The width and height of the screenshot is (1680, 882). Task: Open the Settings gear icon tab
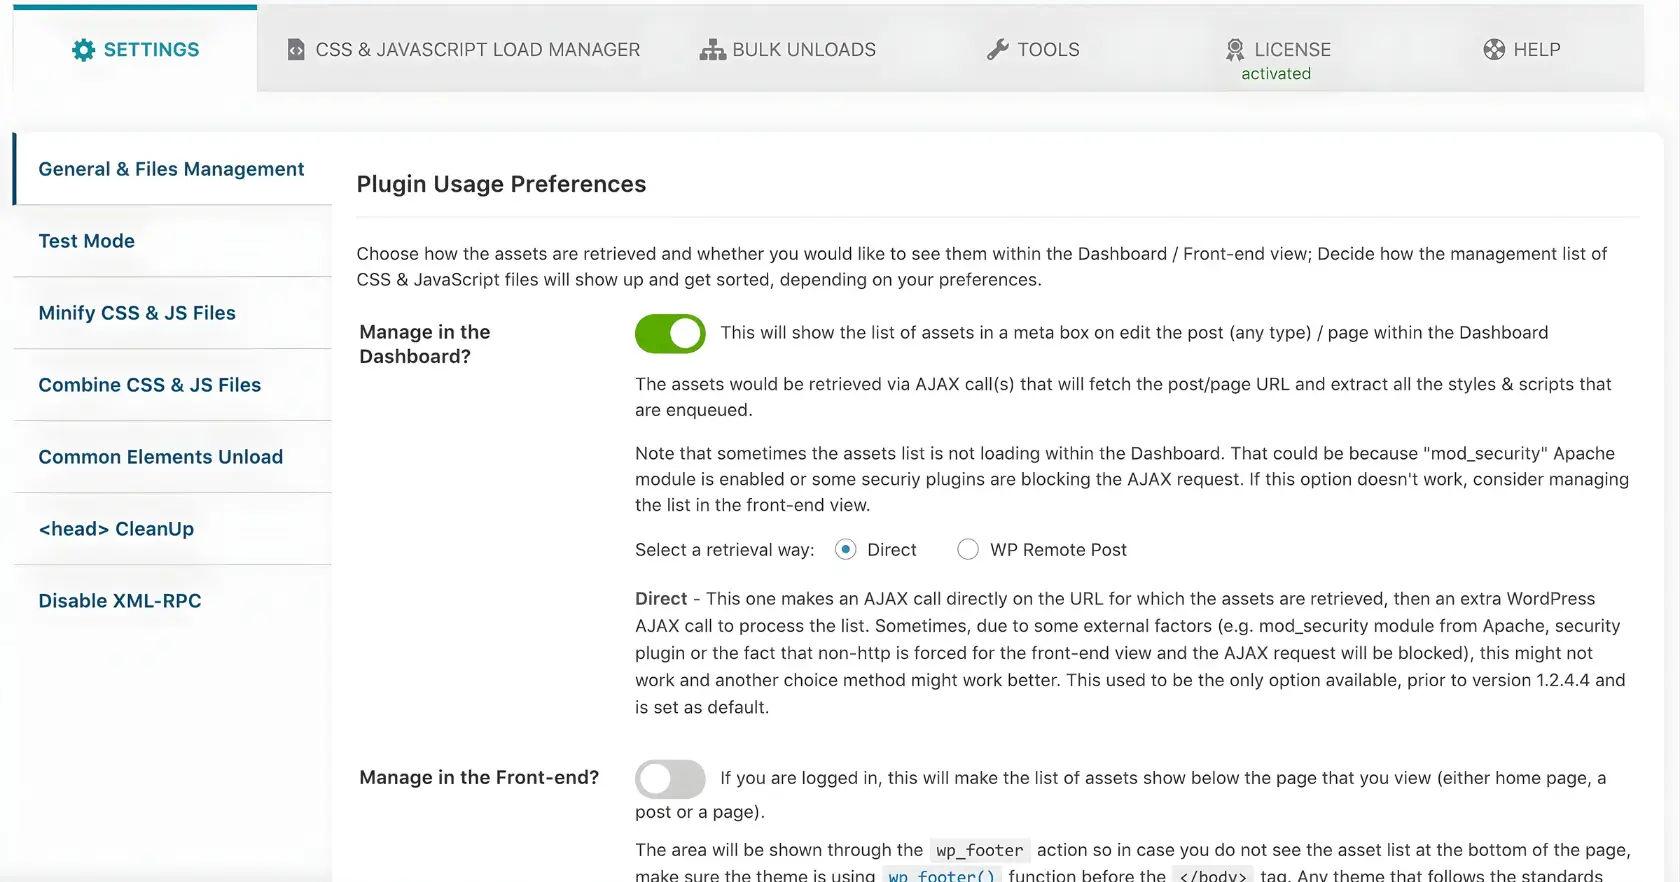(83, 49)
